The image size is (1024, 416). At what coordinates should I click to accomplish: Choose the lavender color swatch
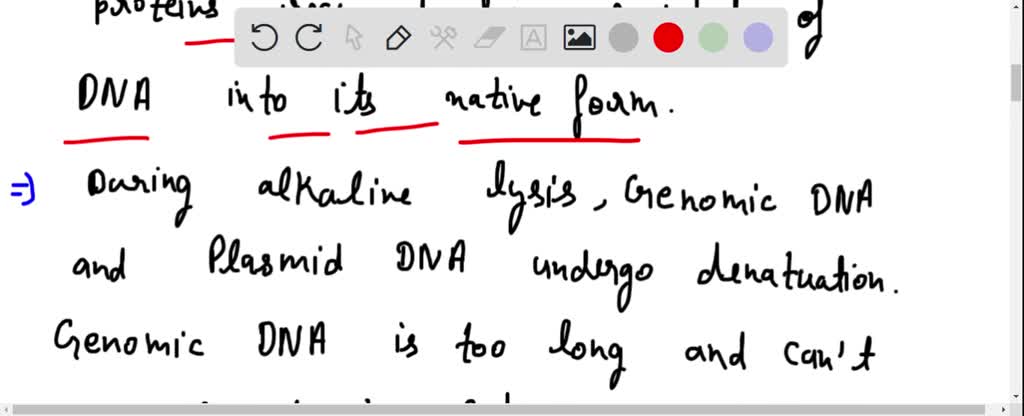[x=758, y=38]
